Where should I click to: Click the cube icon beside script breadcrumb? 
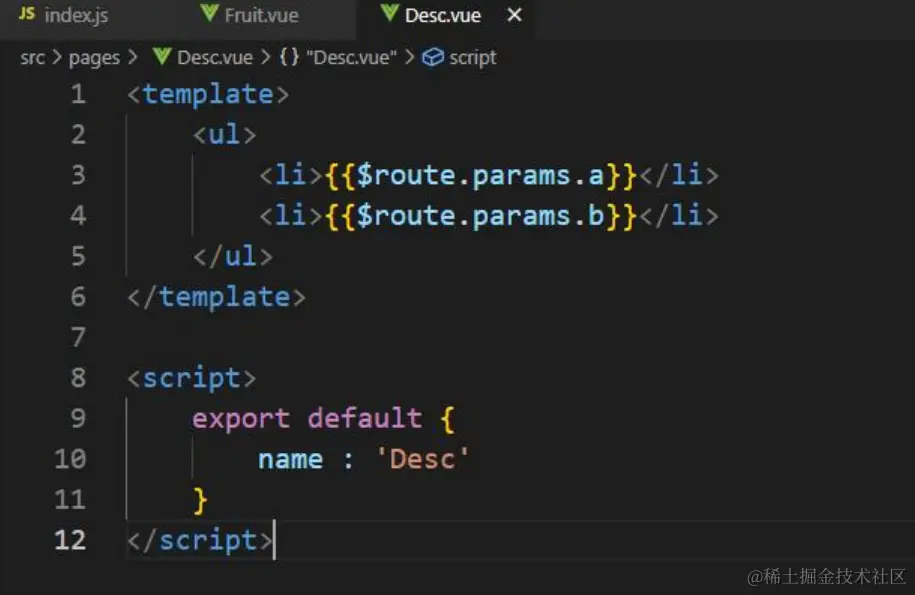432,57
